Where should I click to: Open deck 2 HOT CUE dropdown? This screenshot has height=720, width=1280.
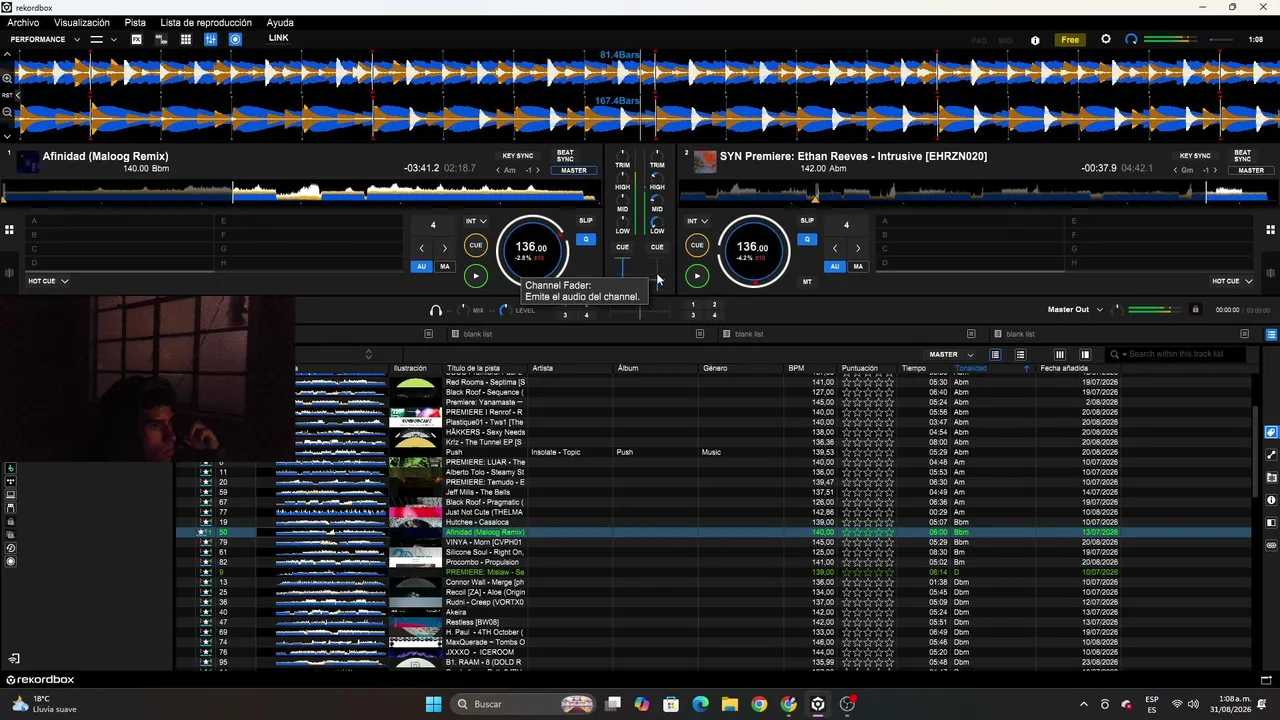click(1232, 281)
